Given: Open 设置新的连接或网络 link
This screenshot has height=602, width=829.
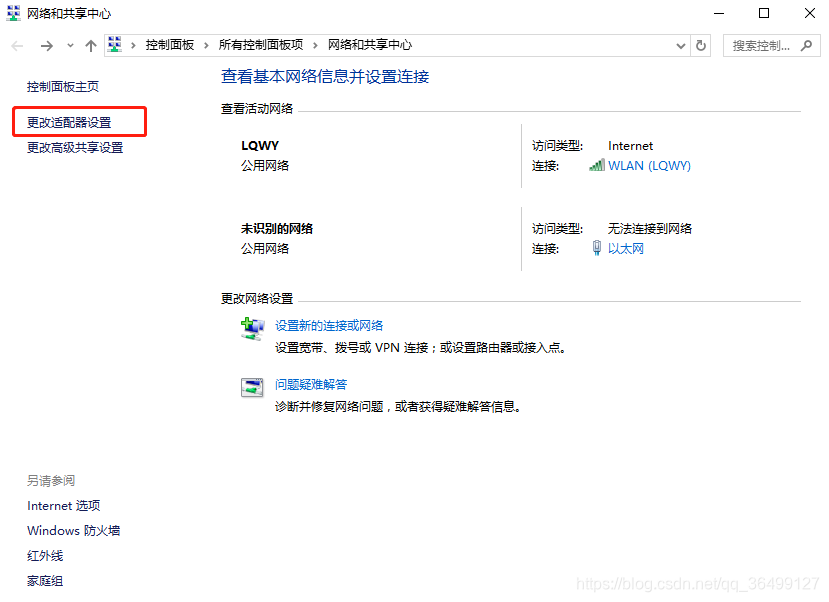Looking at the screenshot, I should tap(329, 326).
